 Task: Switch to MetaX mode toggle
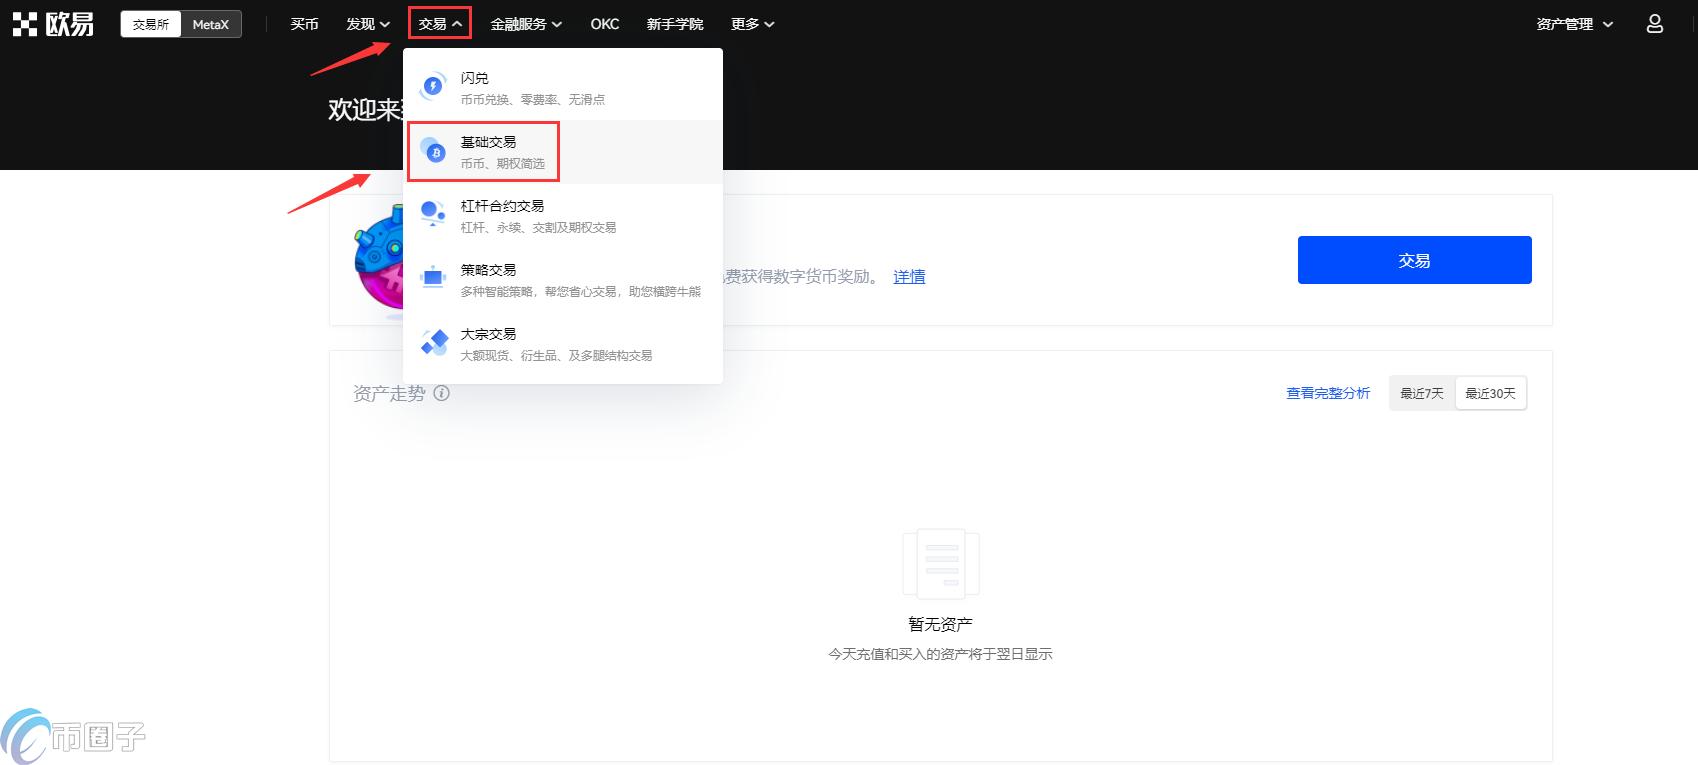click(x=211, y=24)
